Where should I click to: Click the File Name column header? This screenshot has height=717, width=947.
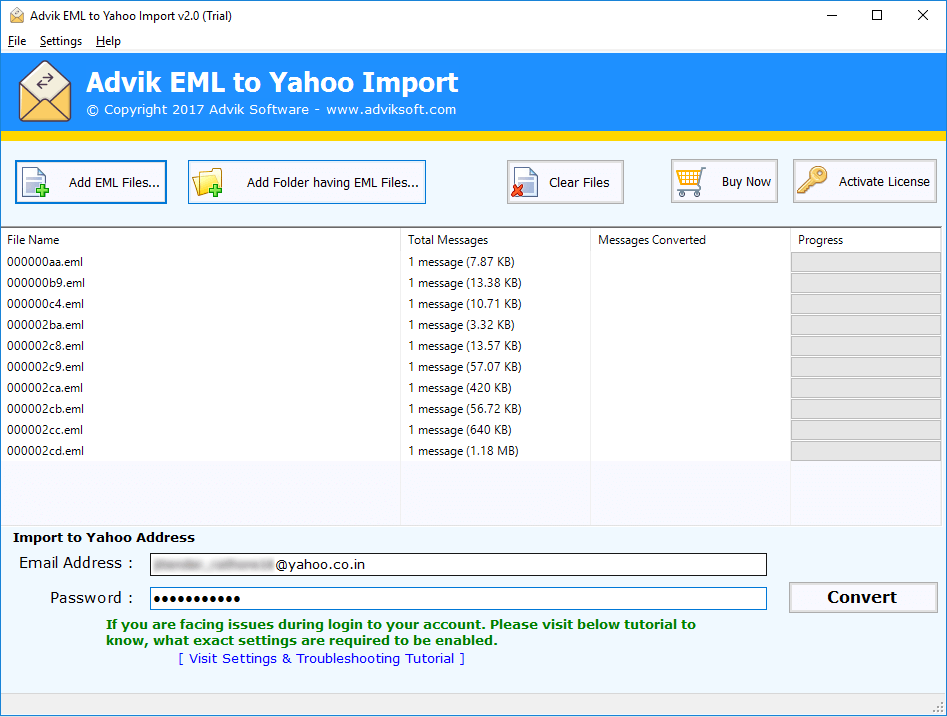tap(201, 240)
